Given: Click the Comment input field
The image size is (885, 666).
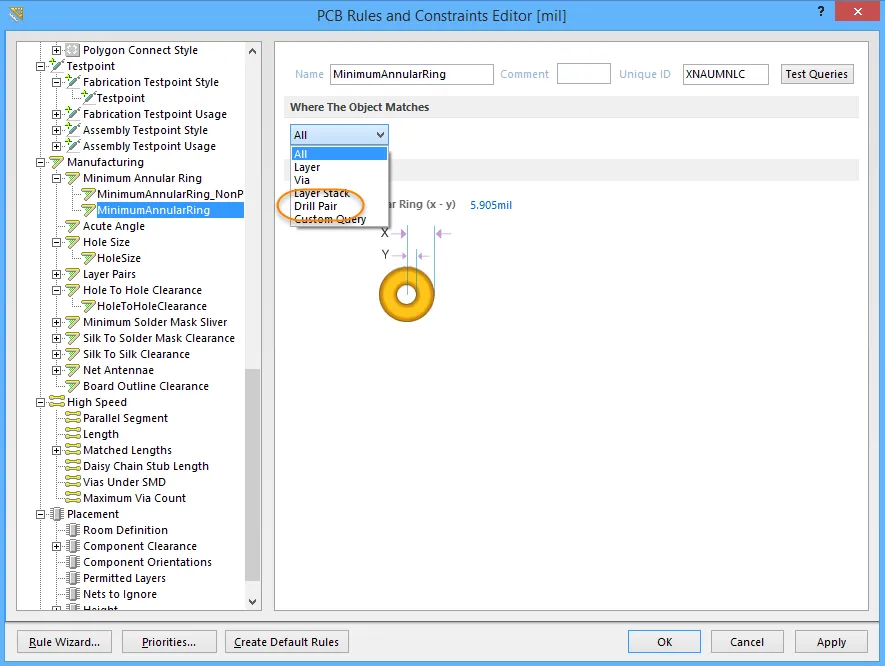Looking at the screenshot, I should point(584,74).
